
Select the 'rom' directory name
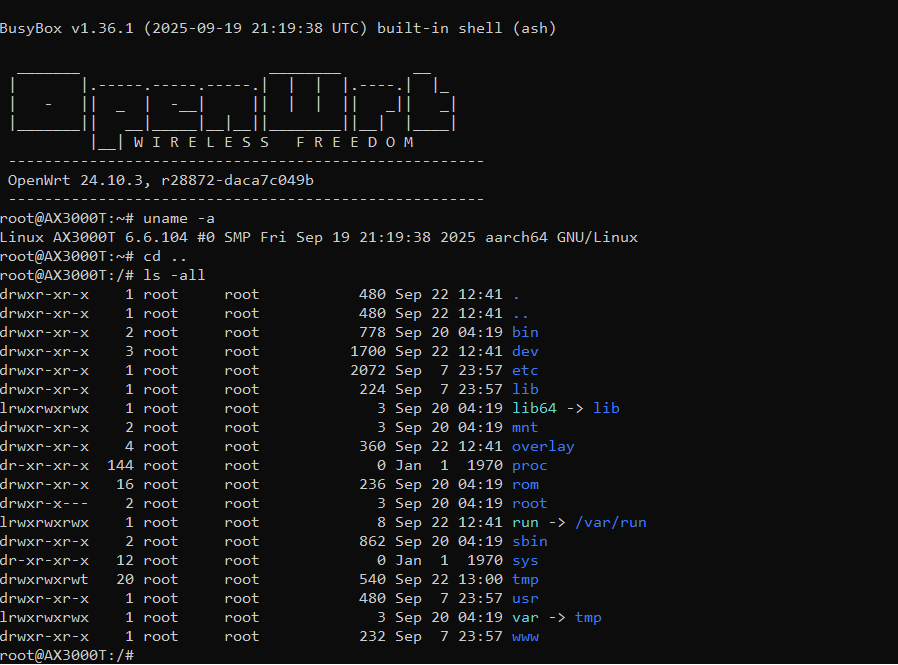point(525,484)
